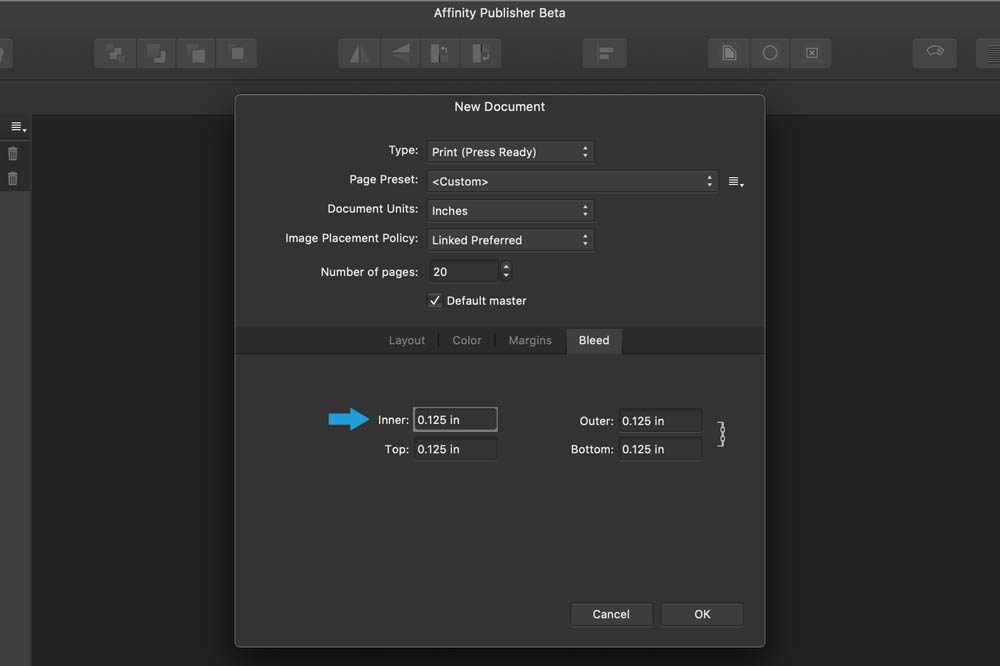Click the Bottom bleed input field
The width and height of the screenshot is (1000, 666).
point(660,449)
